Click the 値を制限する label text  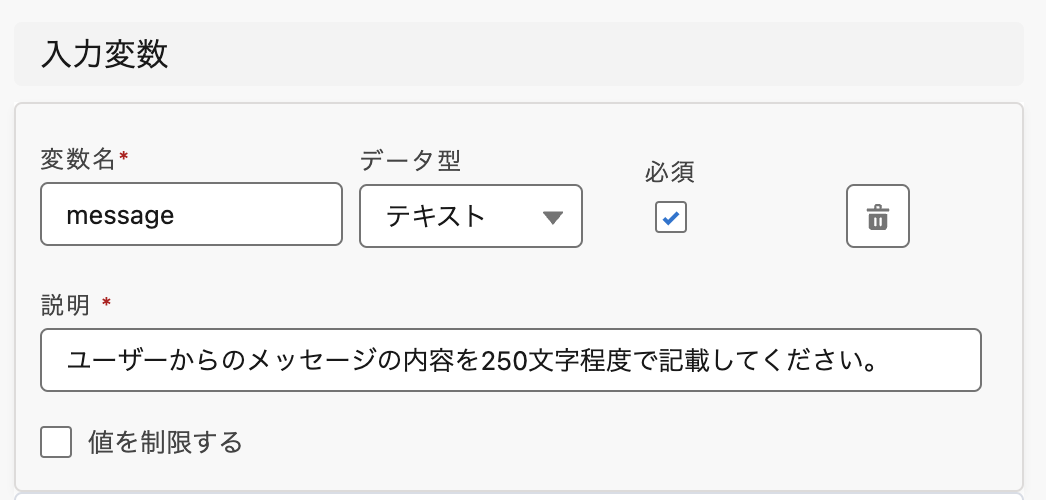click(165, 442)
